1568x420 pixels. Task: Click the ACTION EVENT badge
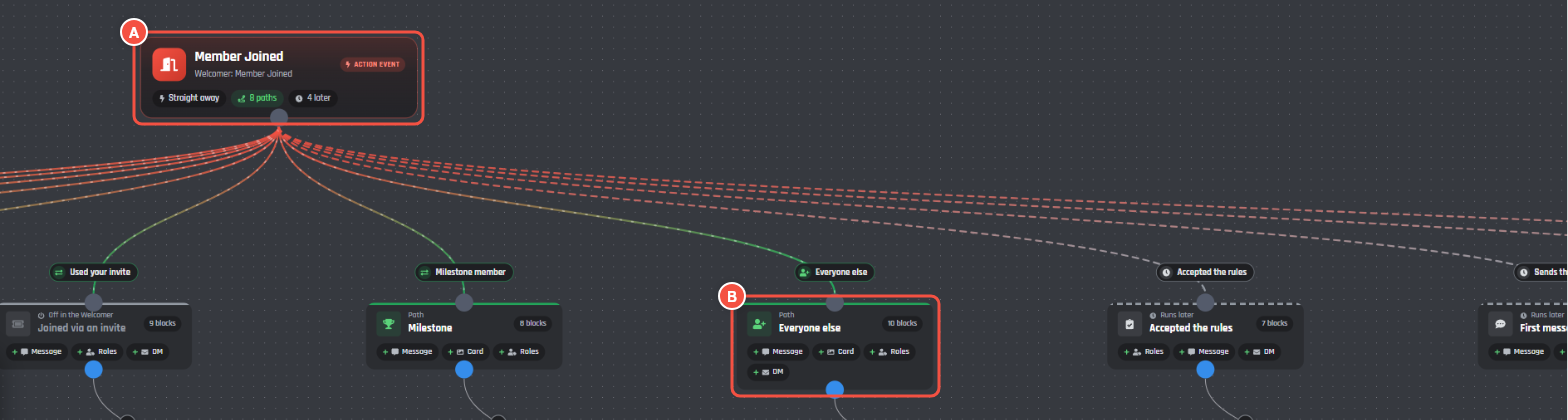(372, 64)
